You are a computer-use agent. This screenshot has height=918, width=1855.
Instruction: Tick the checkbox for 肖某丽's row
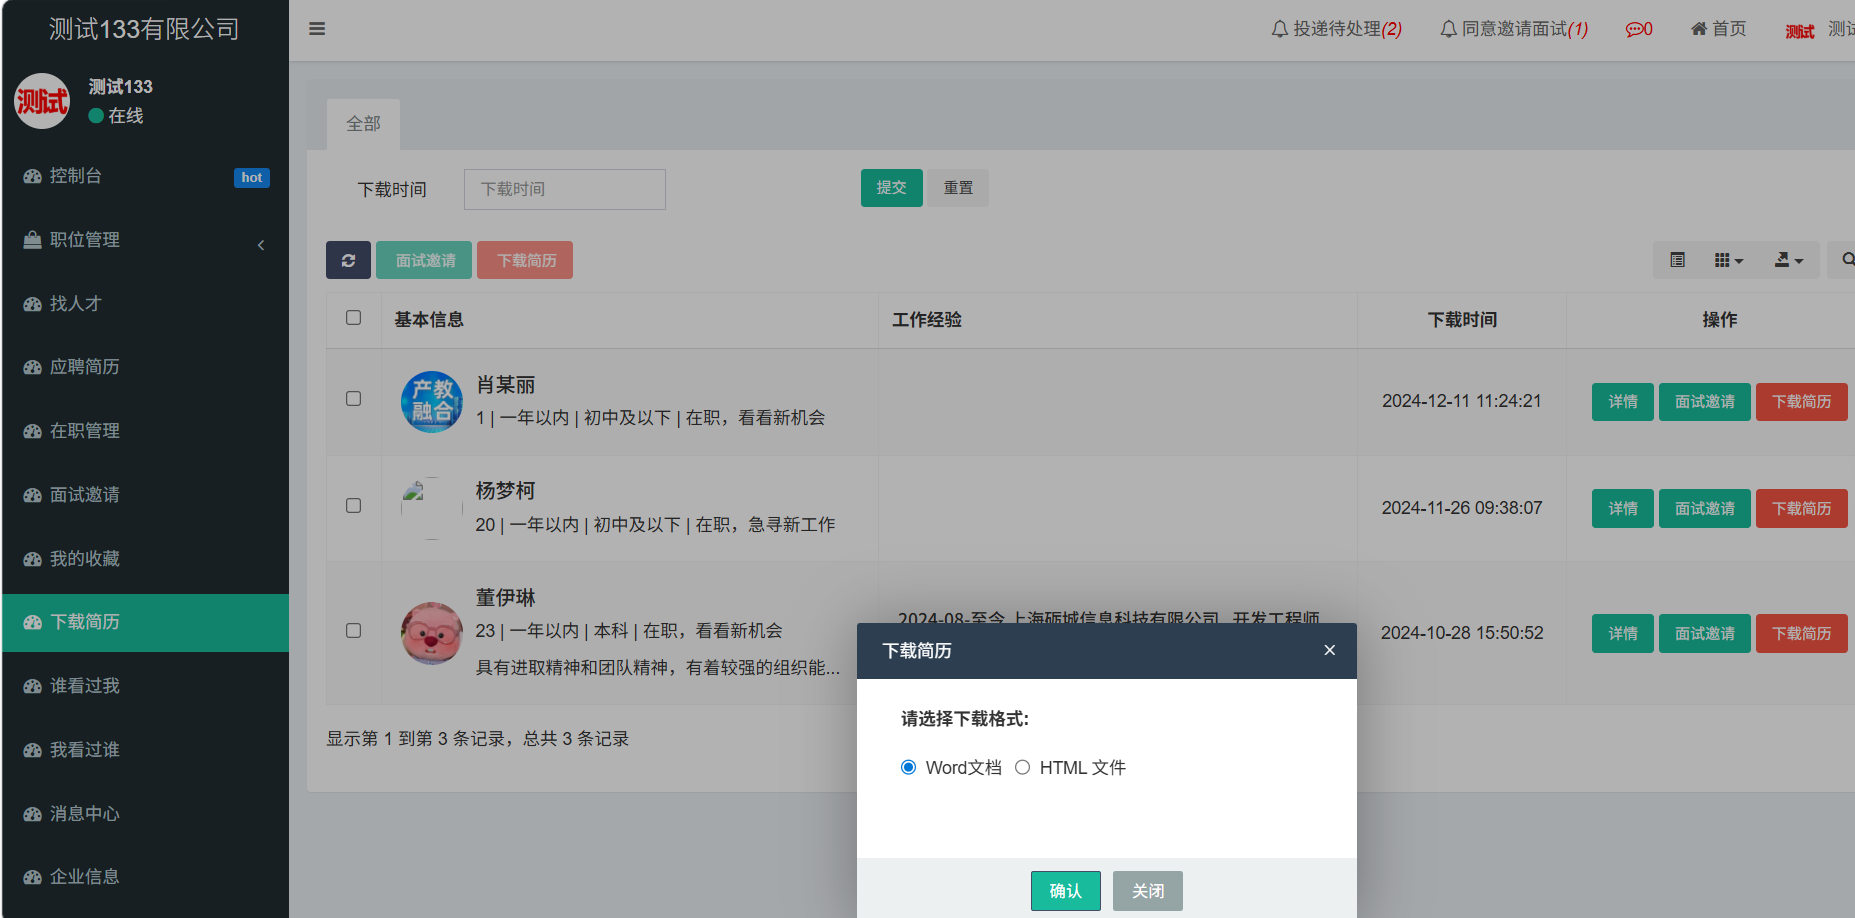(x=353, y=399)
